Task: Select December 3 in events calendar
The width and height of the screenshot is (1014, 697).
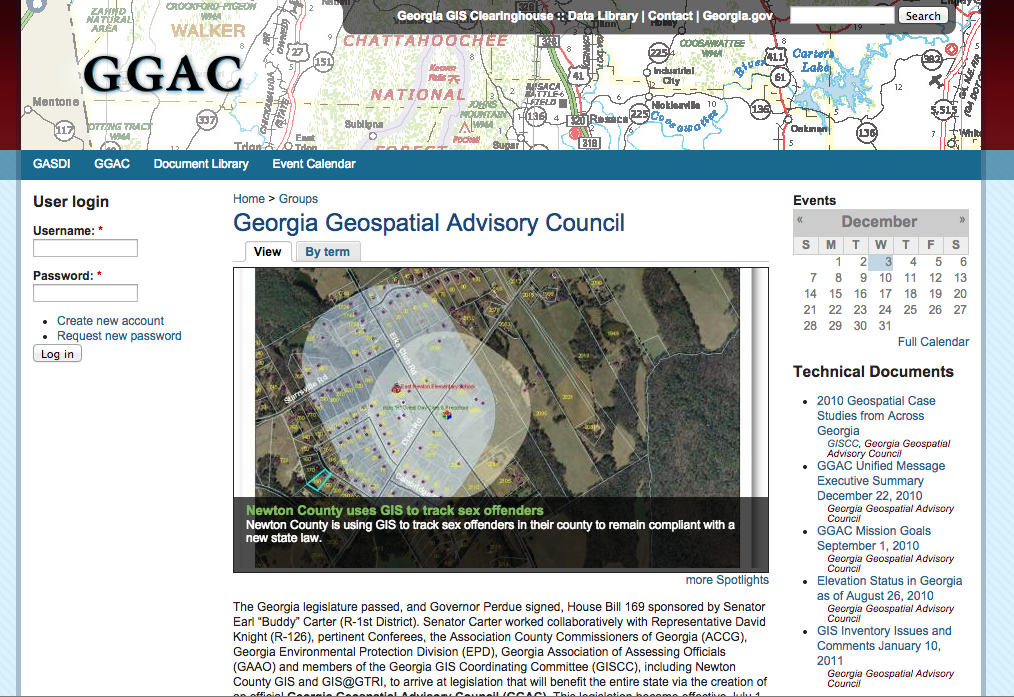Action: point(885,262)
